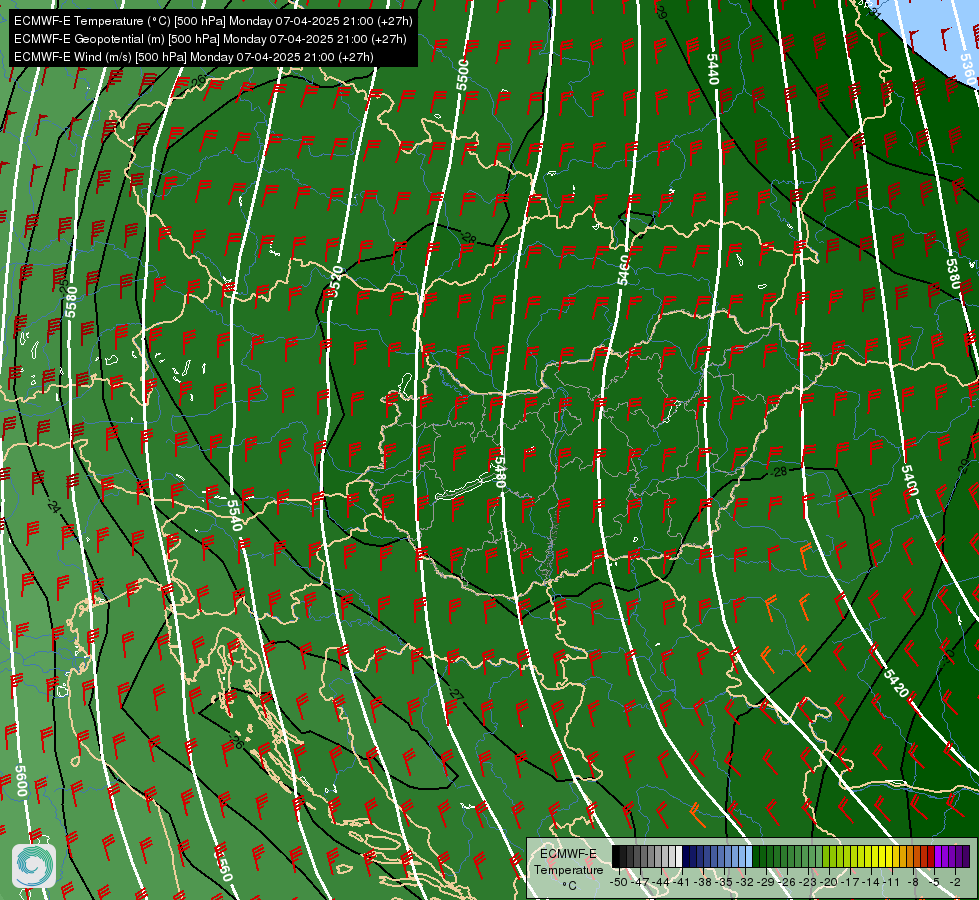Click the 5400 contour label
Viewport: 979px width, 900px height.
pyautogui.click(x=910, y=480)
